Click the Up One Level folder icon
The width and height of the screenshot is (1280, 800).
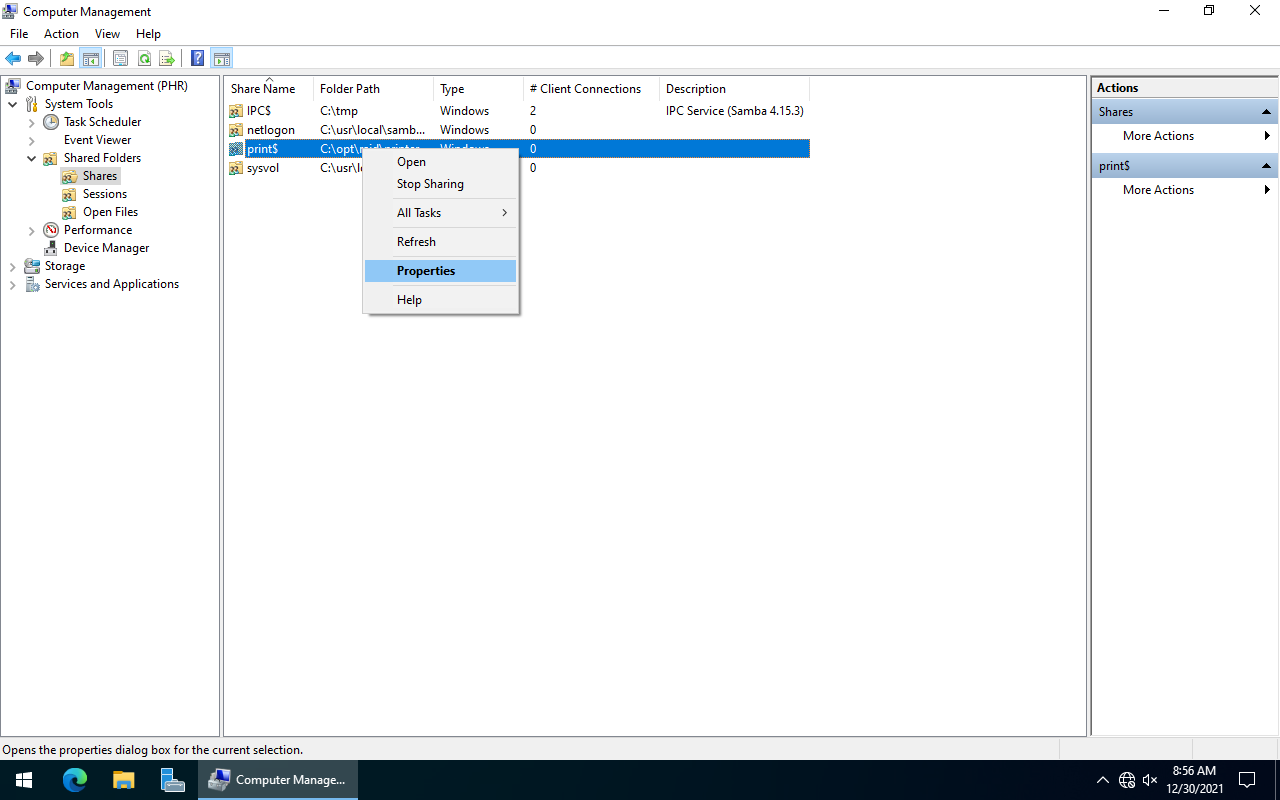tap(67, 59)
